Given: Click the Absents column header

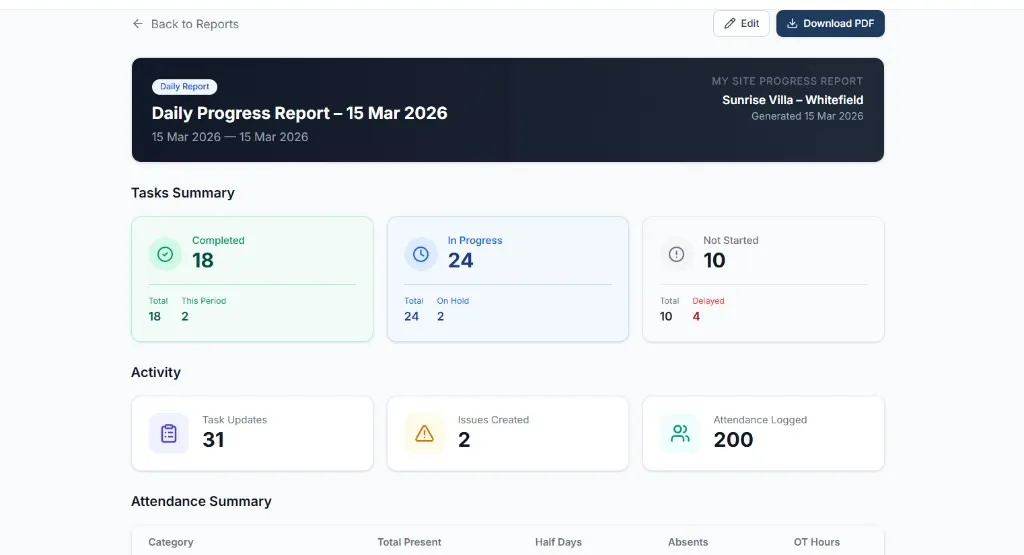Looking at the screenshot, I should (688, 542).
